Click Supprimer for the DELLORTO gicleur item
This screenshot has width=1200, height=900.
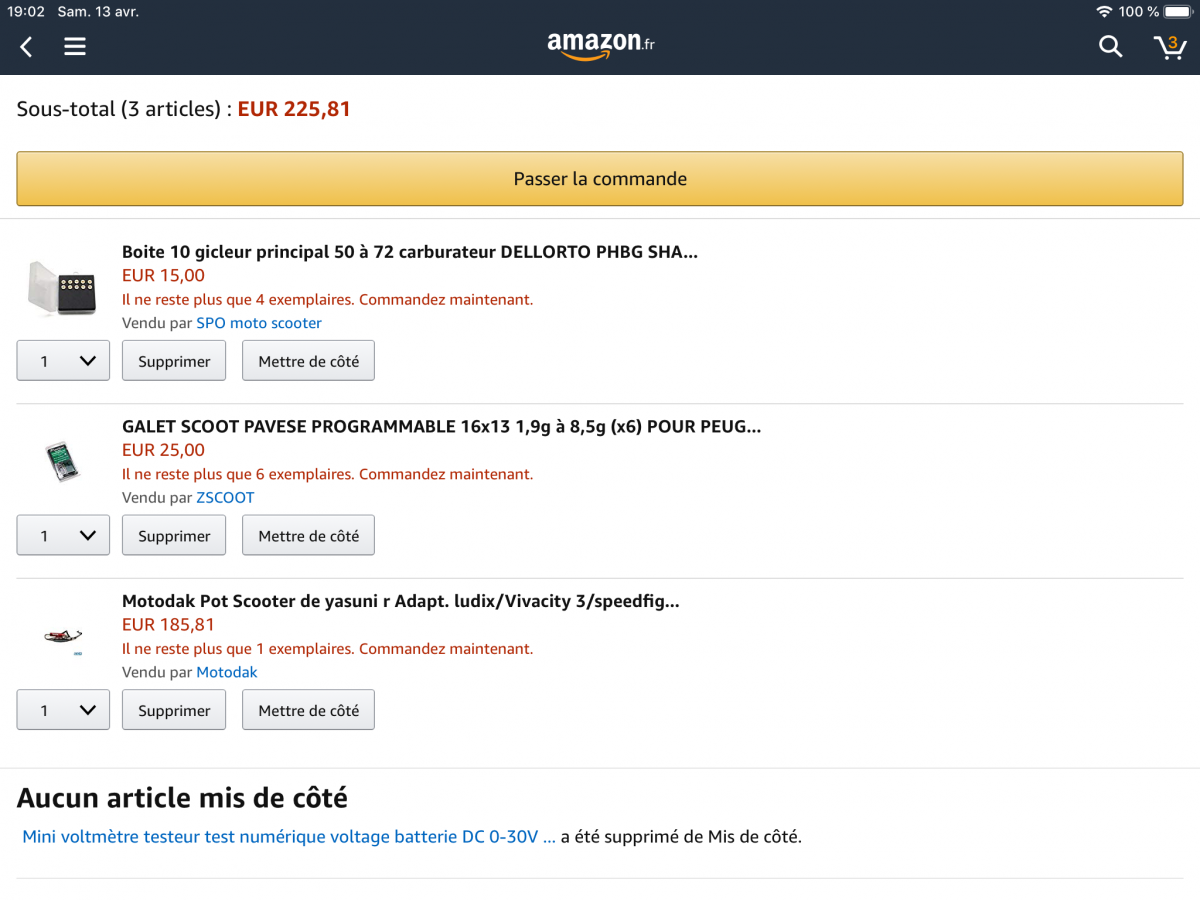coord(174,361)
